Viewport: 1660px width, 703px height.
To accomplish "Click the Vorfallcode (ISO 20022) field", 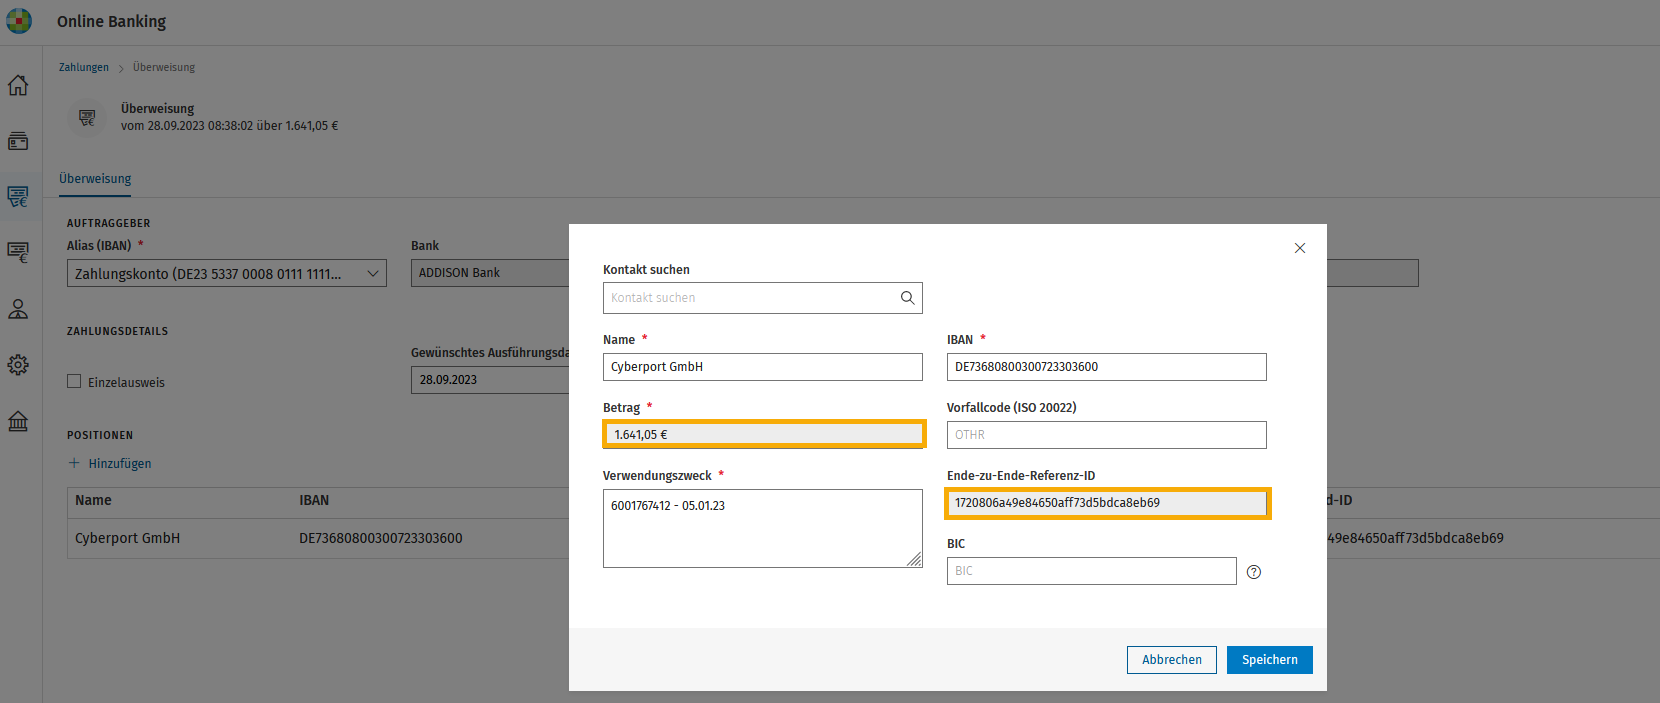I will tap(1107, 435).
